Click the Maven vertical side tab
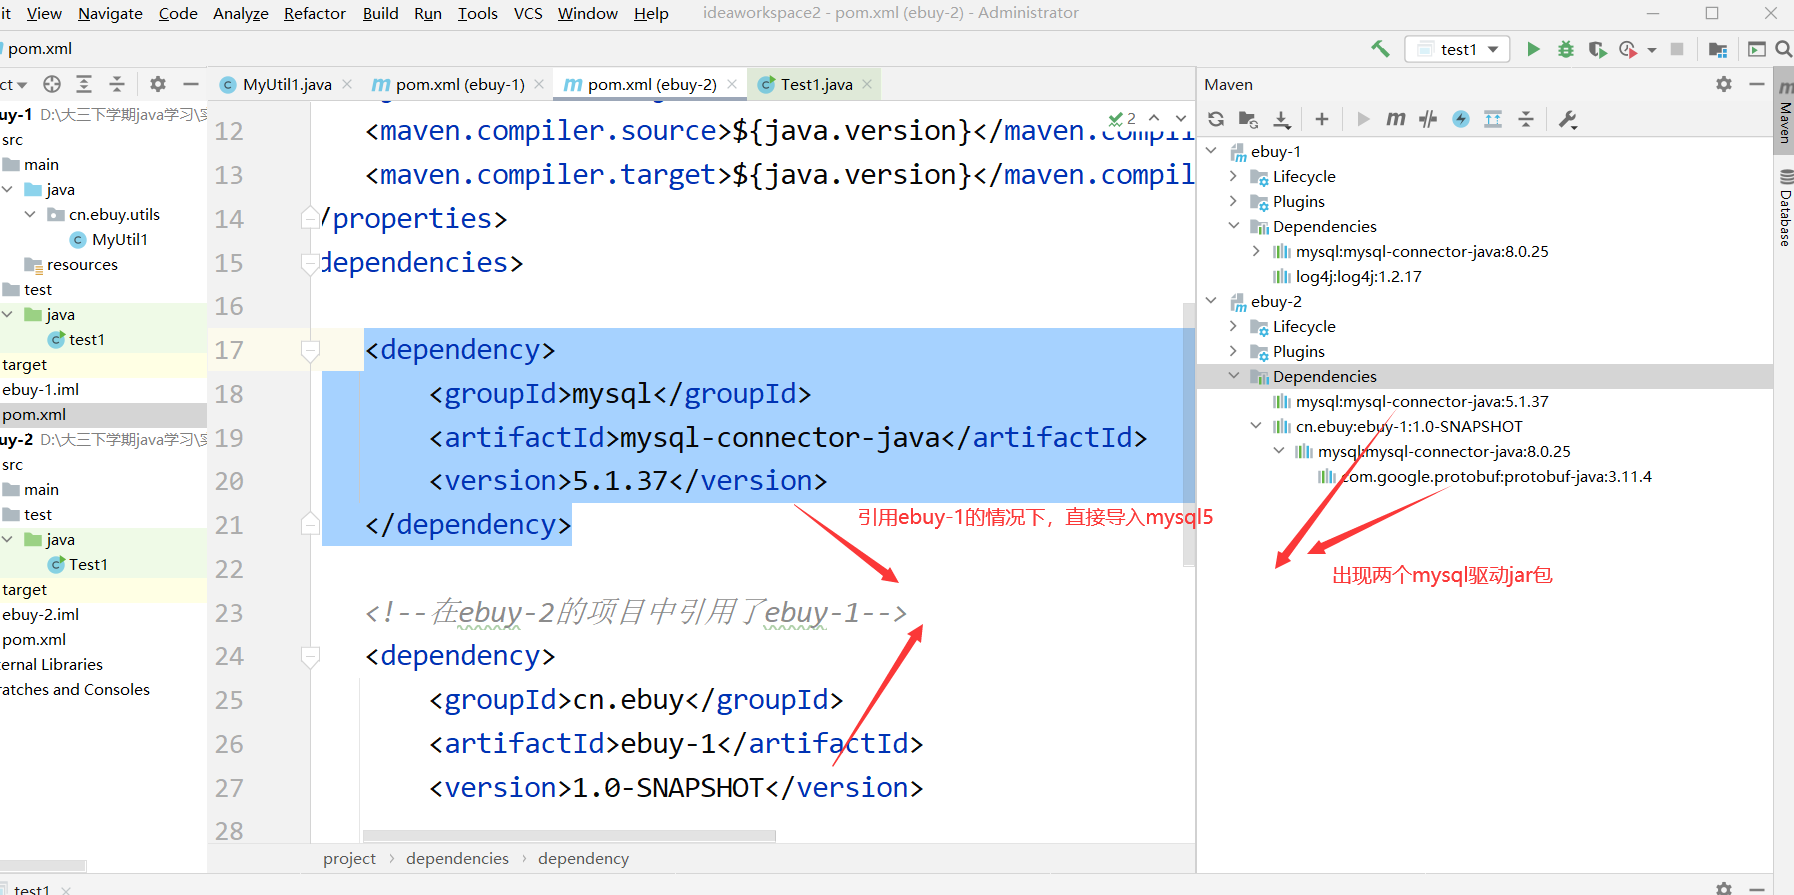Image resolution: width=1794 pixels, height=895 pixels. pos(1784,111)
